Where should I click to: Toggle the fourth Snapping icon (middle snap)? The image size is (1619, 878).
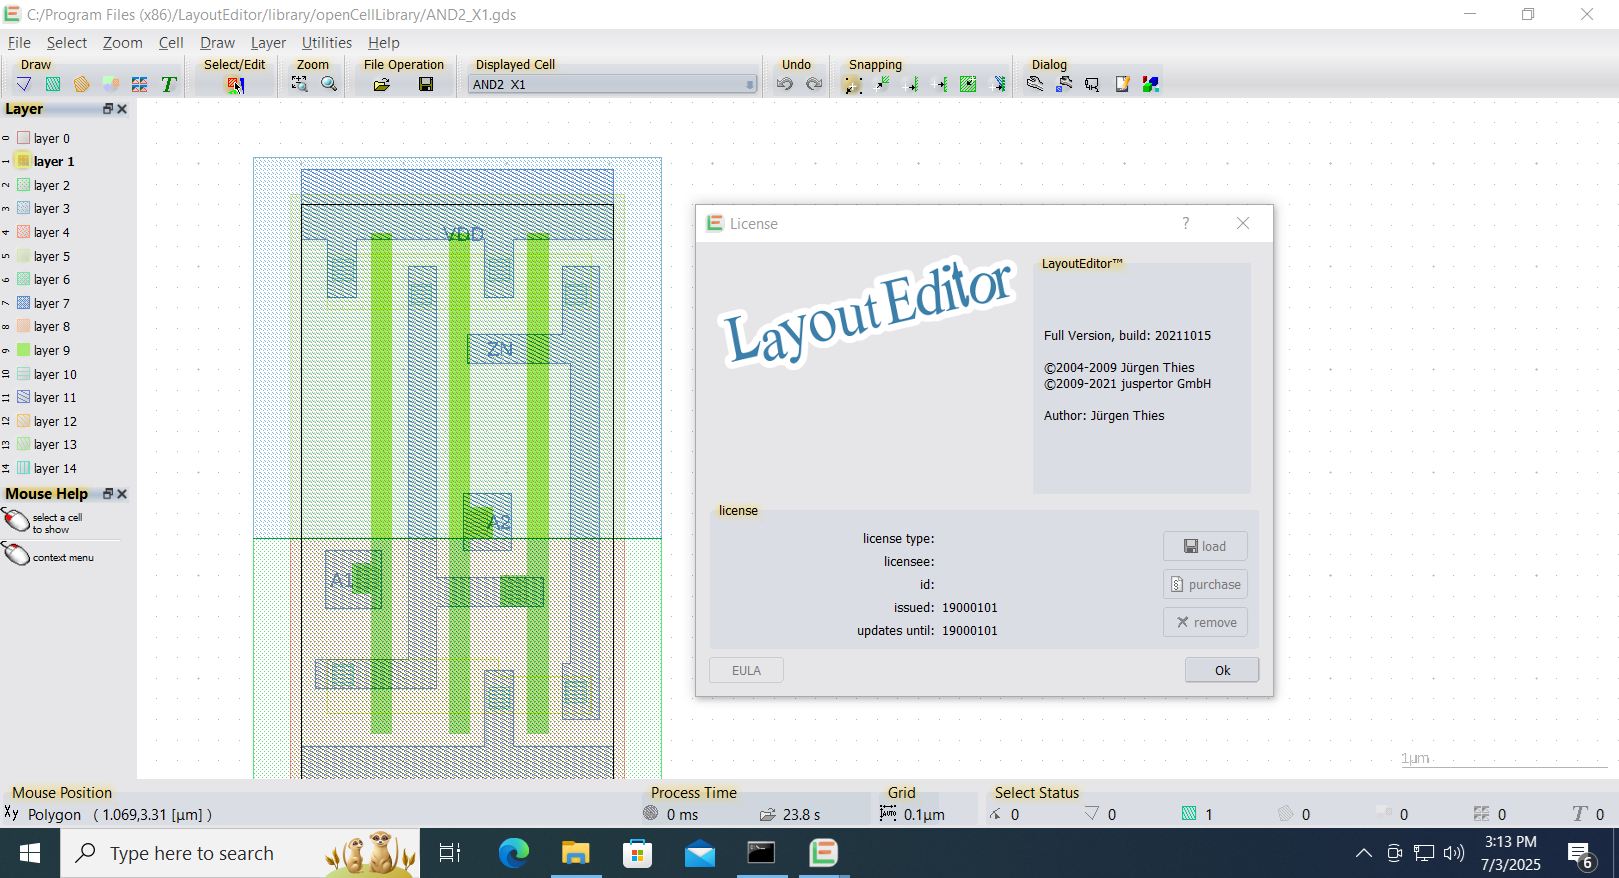click(x=940, y=85)
